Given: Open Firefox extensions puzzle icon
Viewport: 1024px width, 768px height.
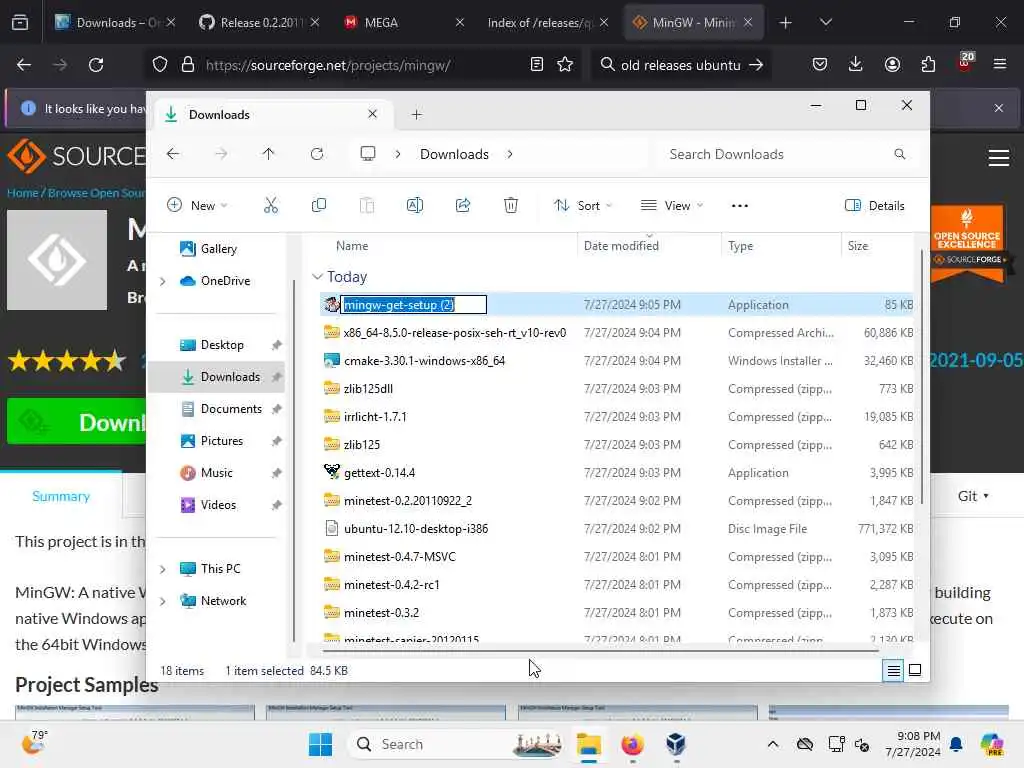Looking at the screenshot, I should [928, 65].
